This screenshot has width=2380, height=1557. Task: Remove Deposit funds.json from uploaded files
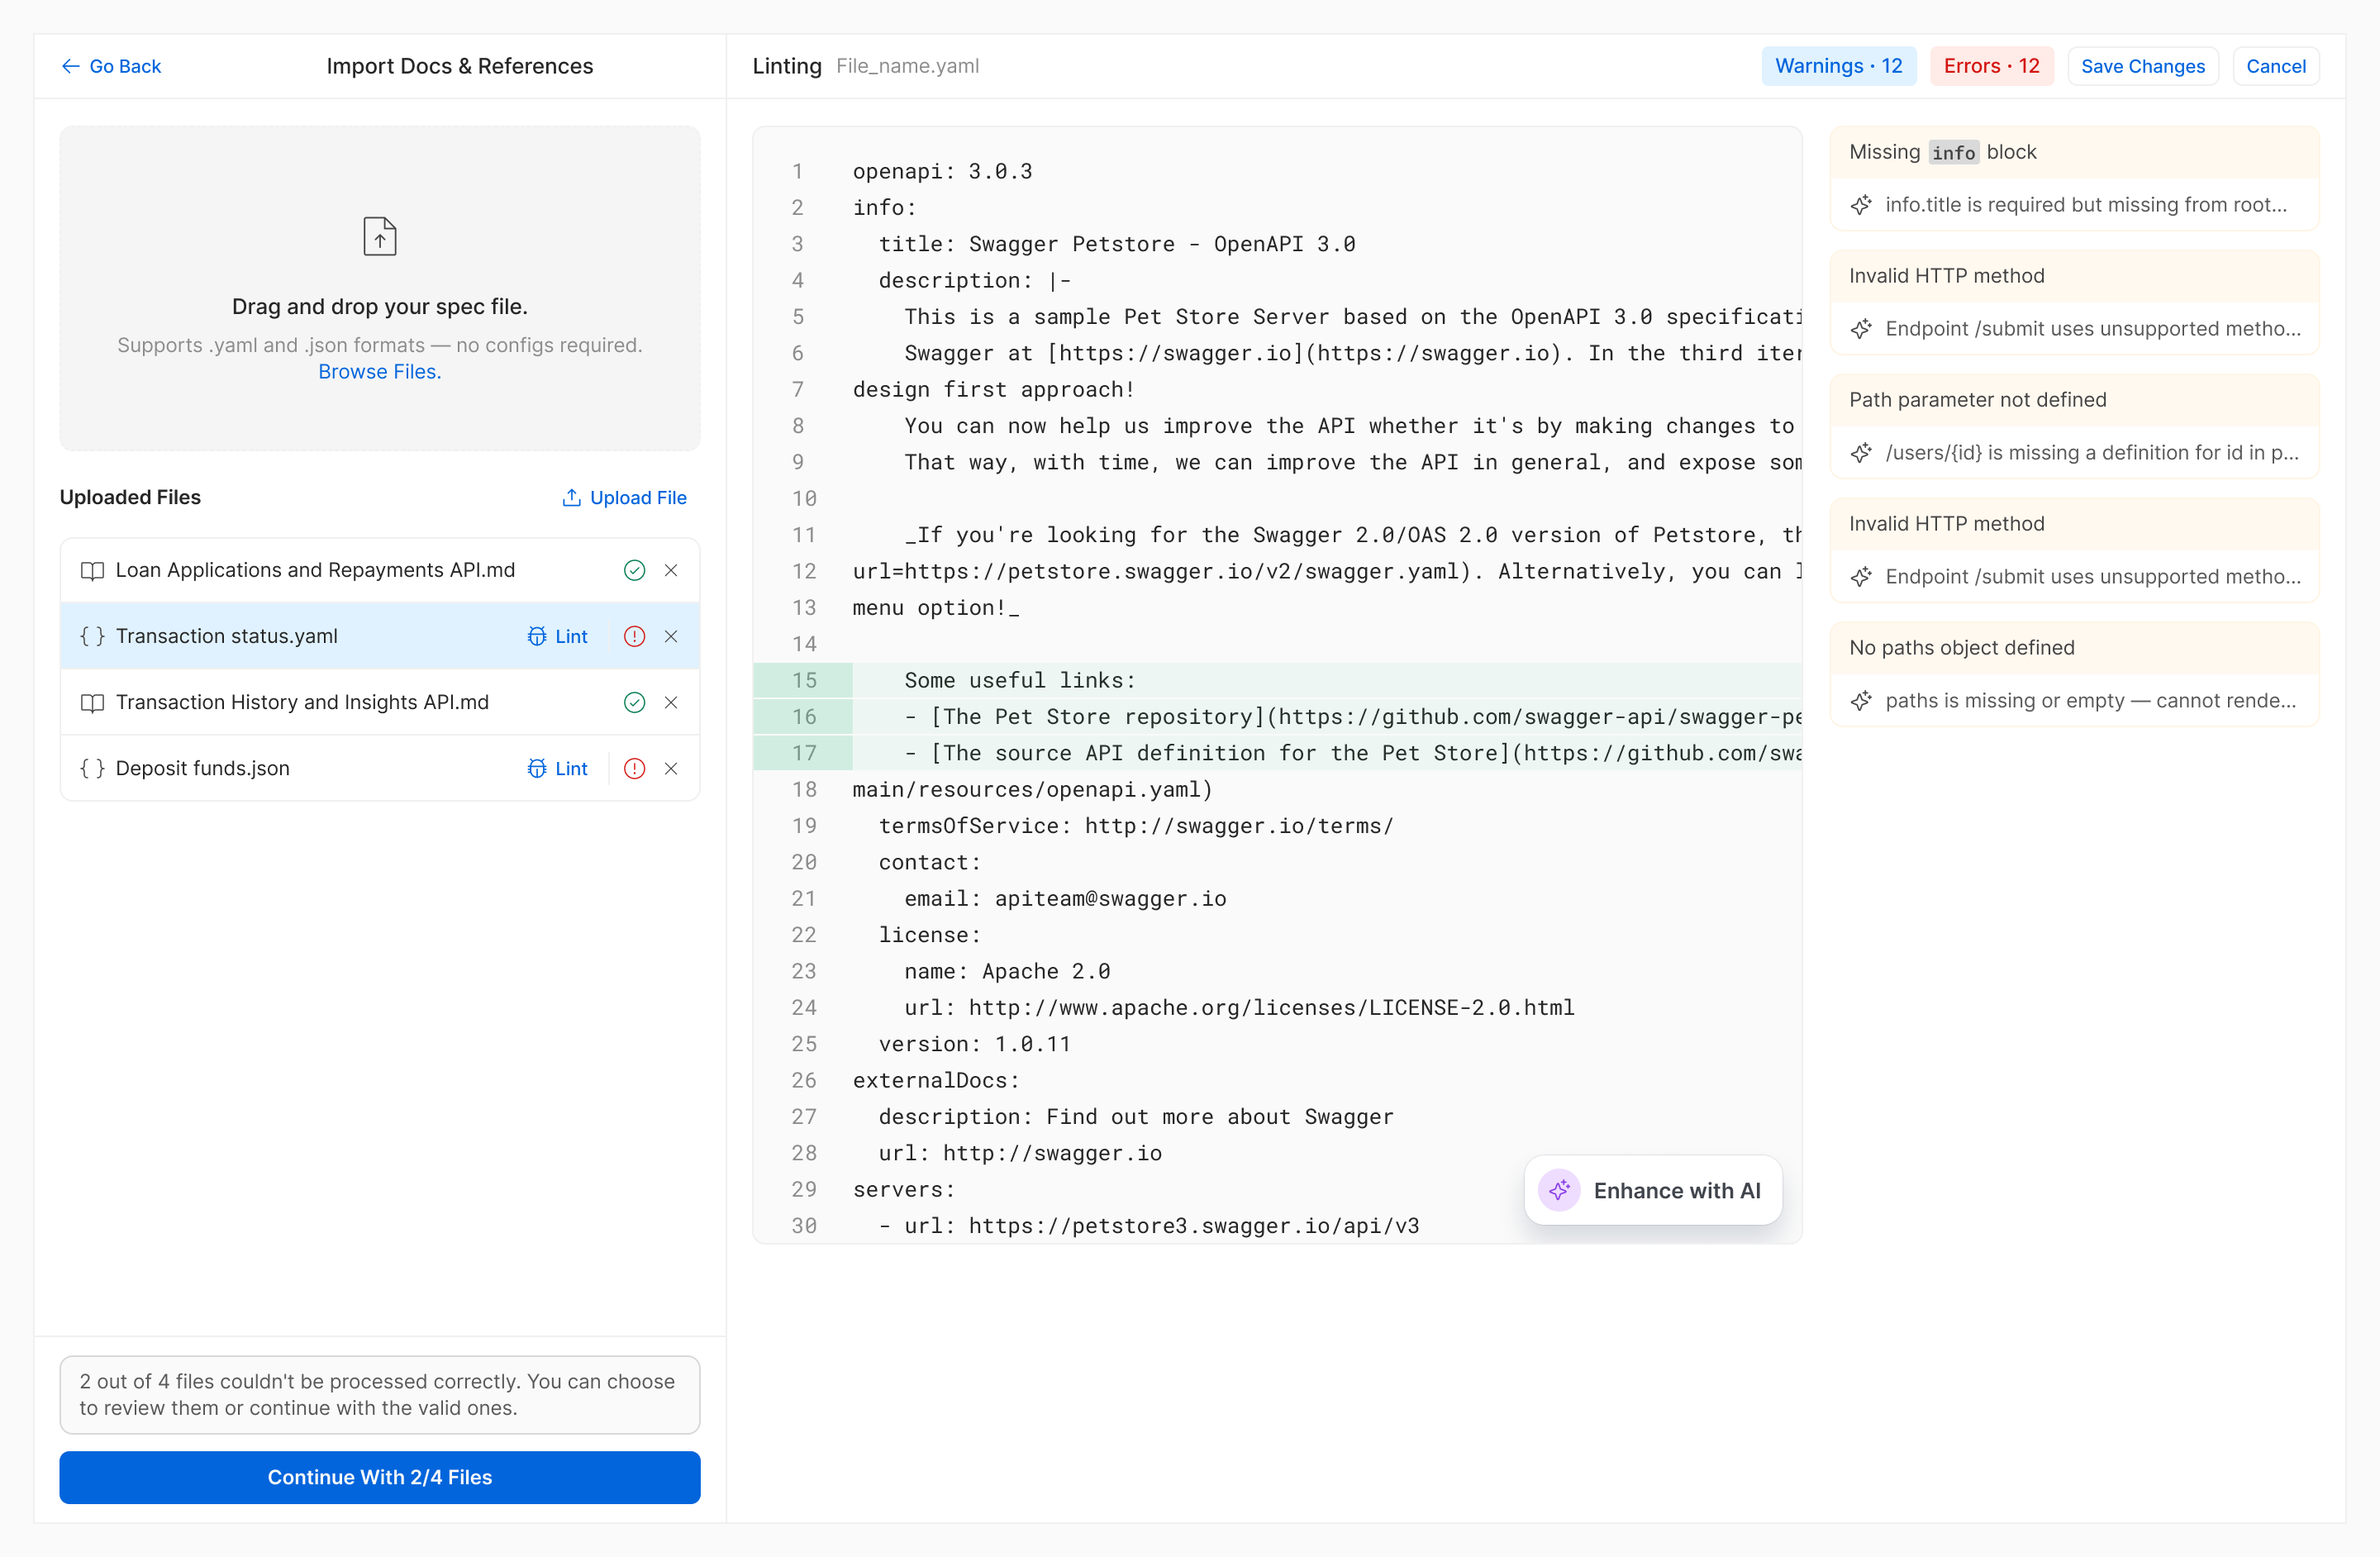tap(671, 768)
